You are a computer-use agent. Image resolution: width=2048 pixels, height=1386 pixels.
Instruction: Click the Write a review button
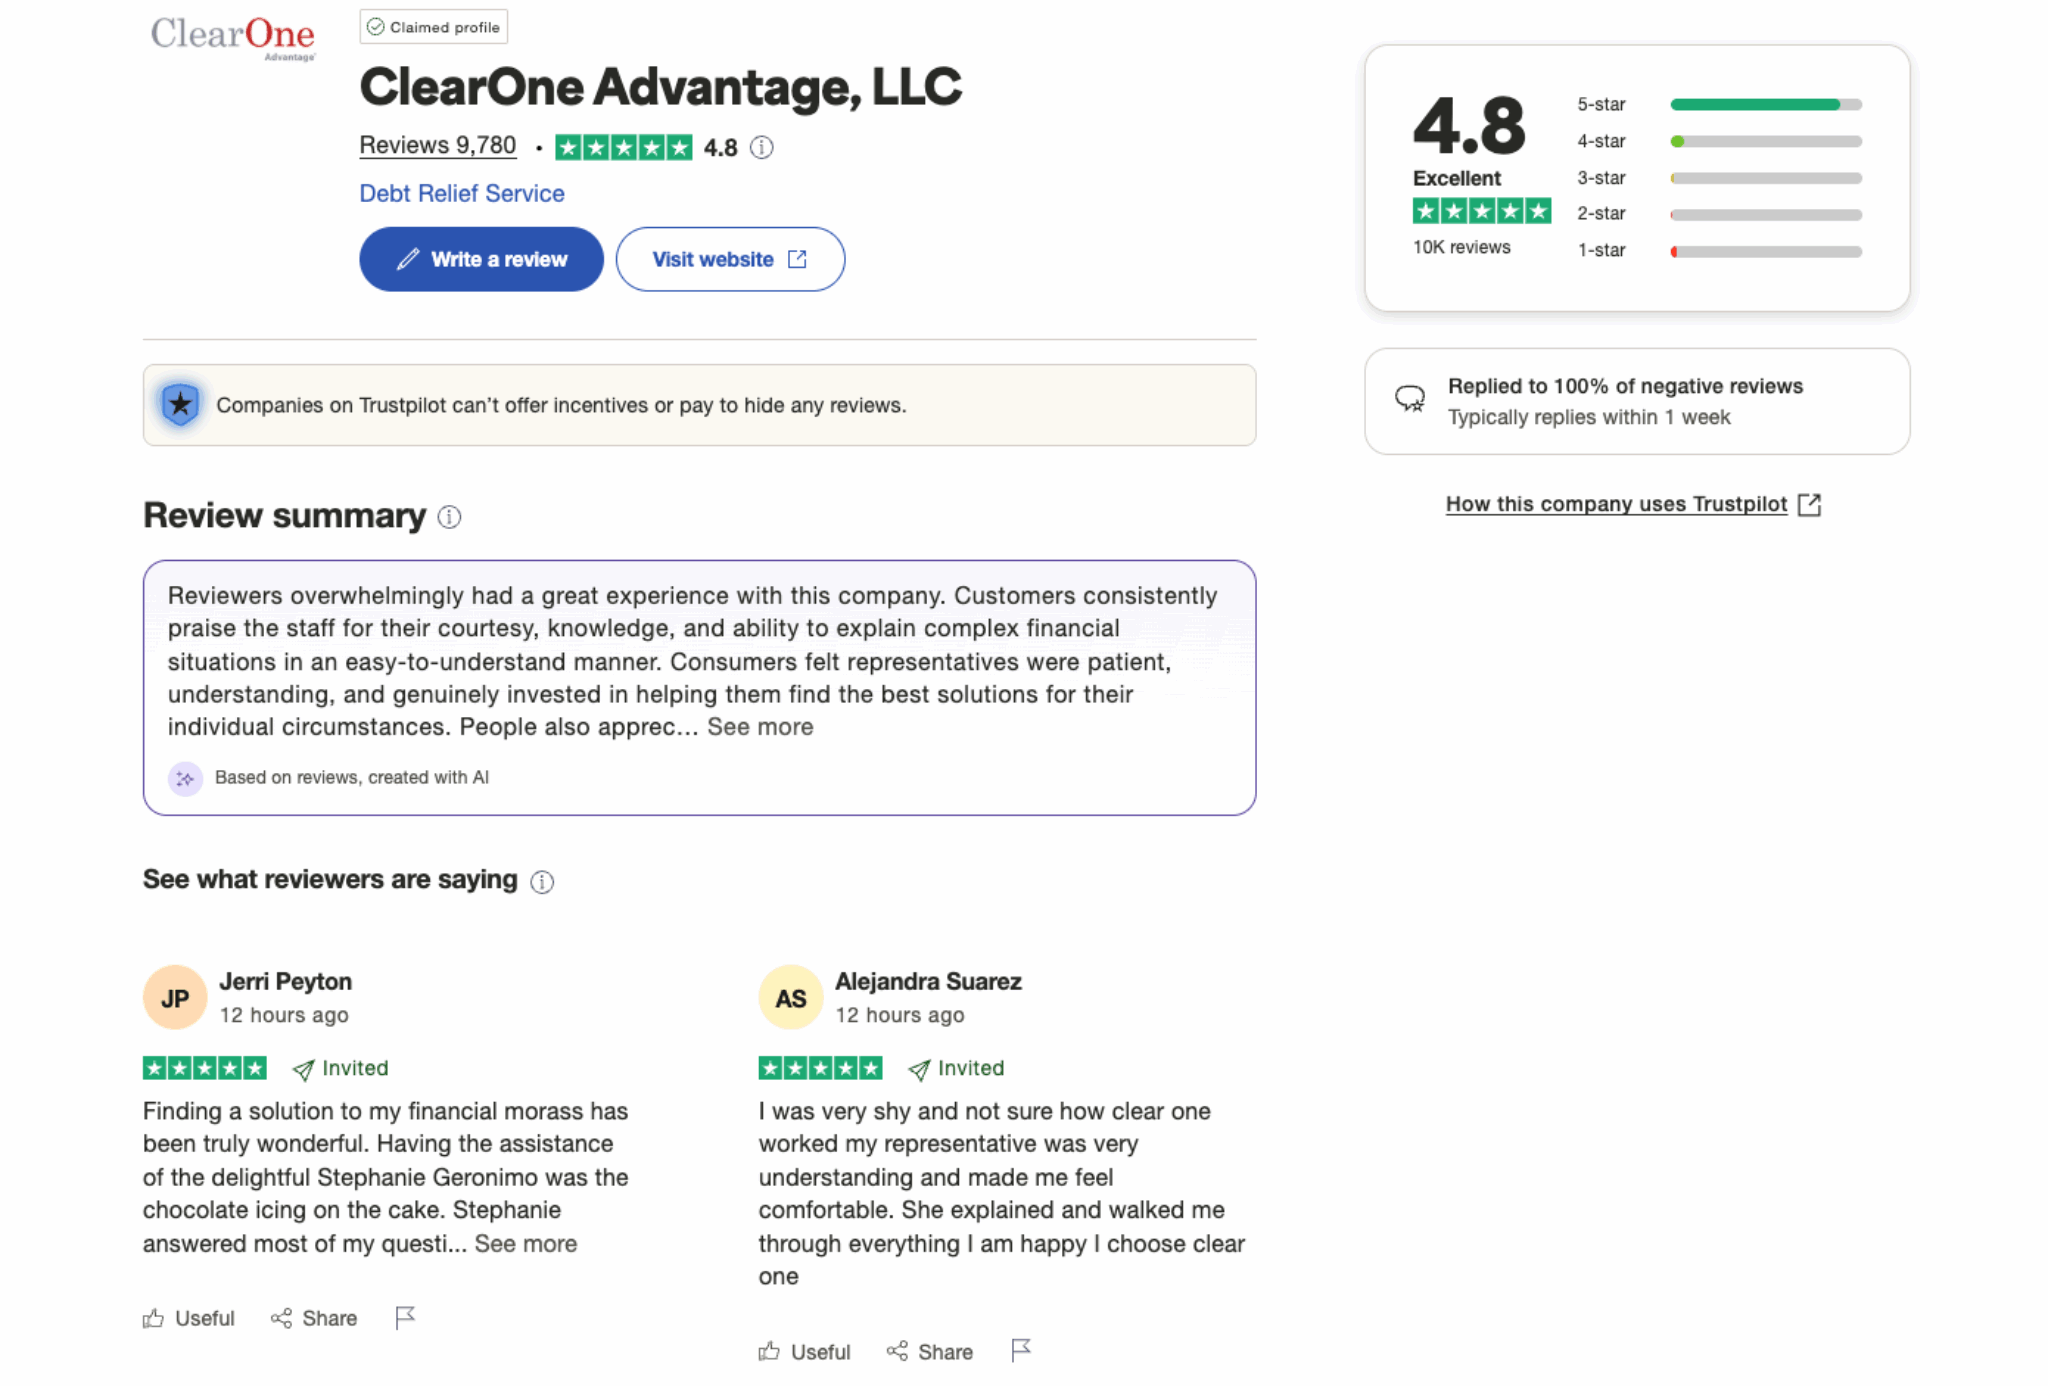480,259
